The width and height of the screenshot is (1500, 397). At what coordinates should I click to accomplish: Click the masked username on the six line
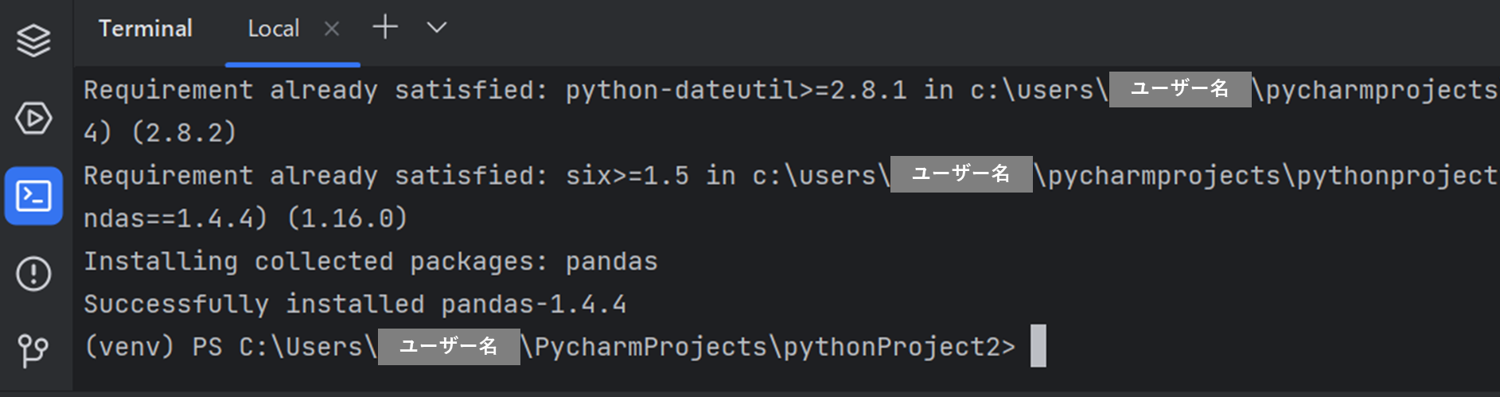click(x=961, y=175)
